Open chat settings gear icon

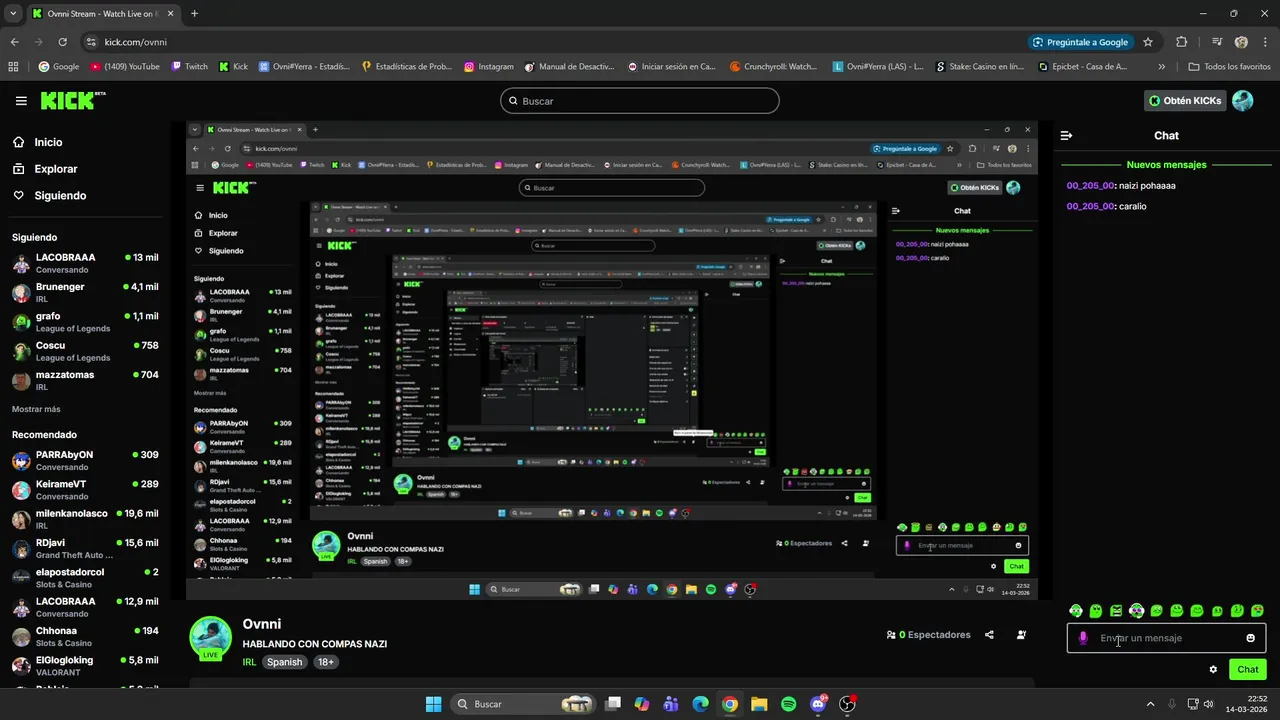point(1213,669)
